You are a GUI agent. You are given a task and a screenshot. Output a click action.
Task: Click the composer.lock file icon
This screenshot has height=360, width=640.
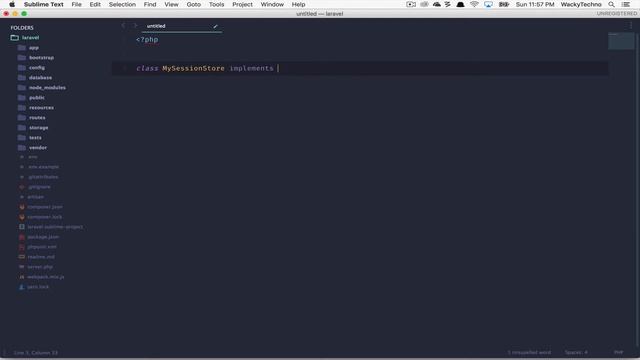point(22,217)
